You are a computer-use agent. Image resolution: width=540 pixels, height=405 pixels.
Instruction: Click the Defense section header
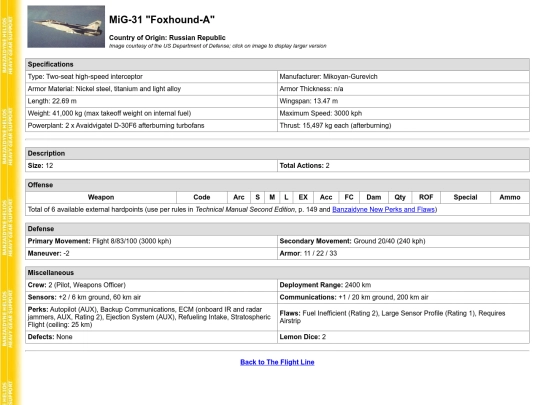(277, 229)
